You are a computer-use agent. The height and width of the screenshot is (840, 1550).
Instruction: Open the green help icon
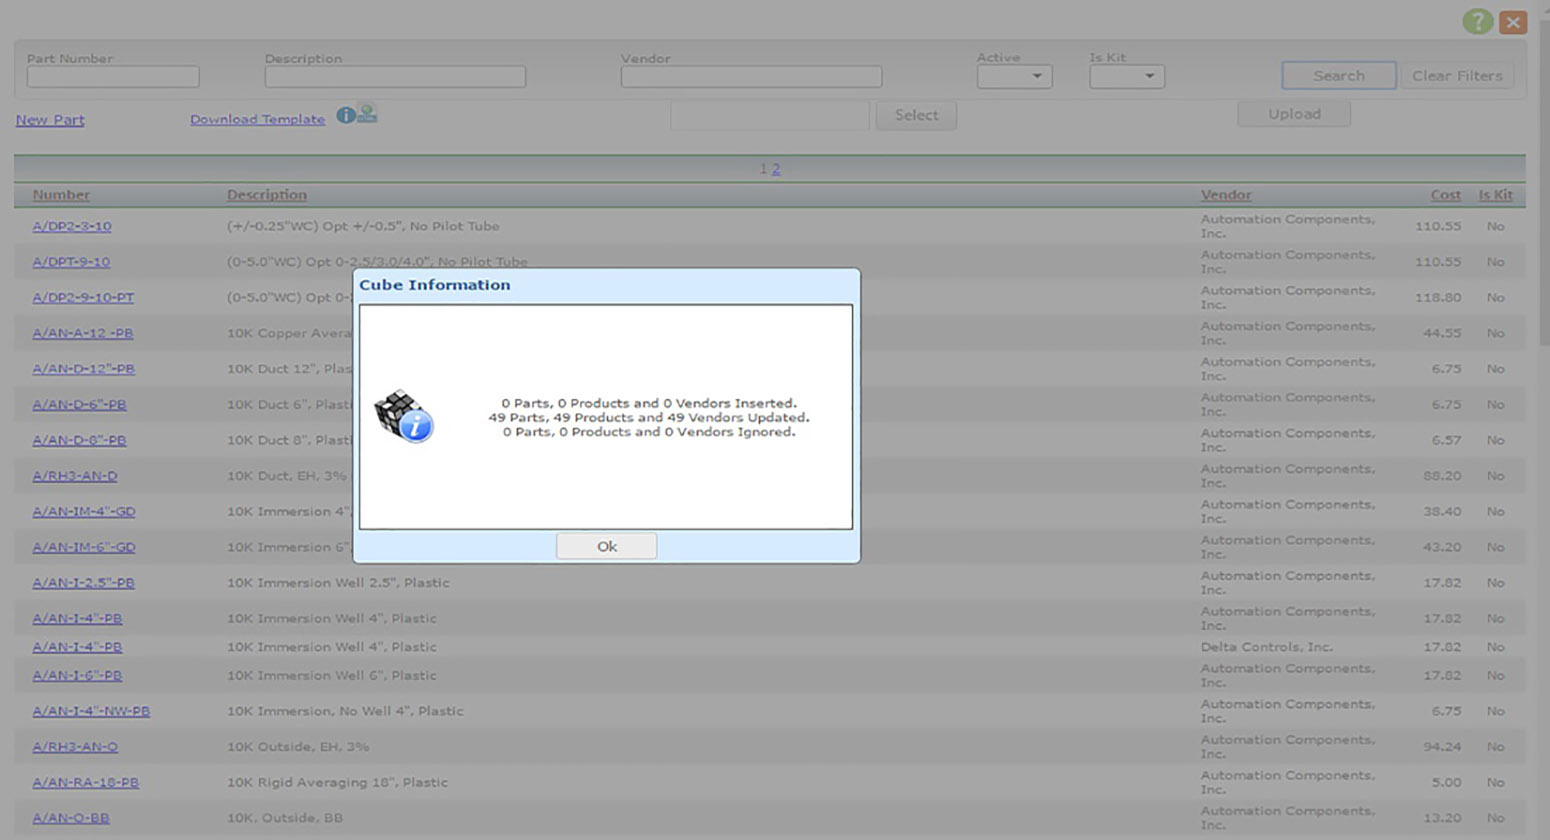1477,21
